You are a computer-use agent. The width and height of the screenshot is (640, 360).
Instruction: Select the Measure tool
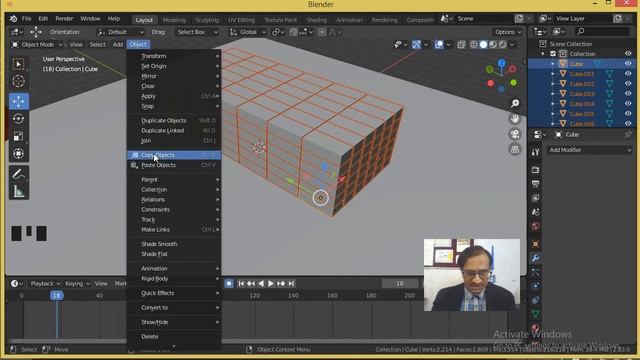[x=18, y=191]
